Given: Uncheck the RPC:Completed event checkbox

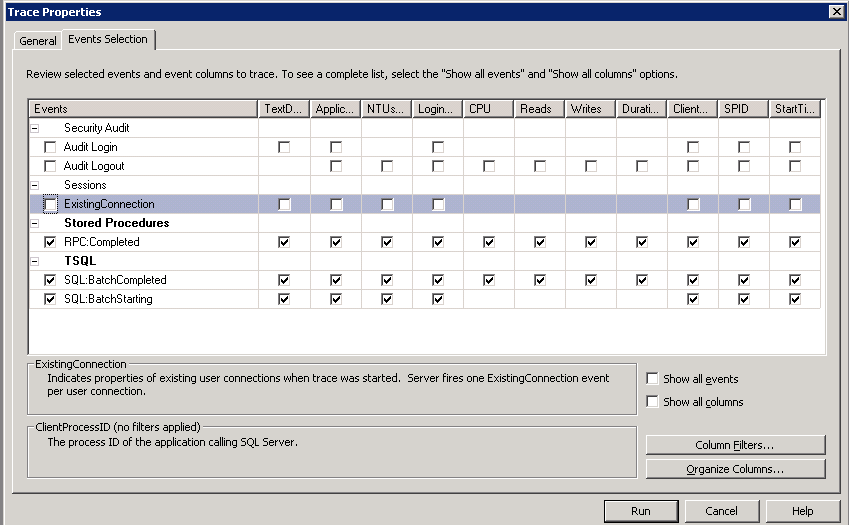Looking at the screenshot, I should [50, 242].
